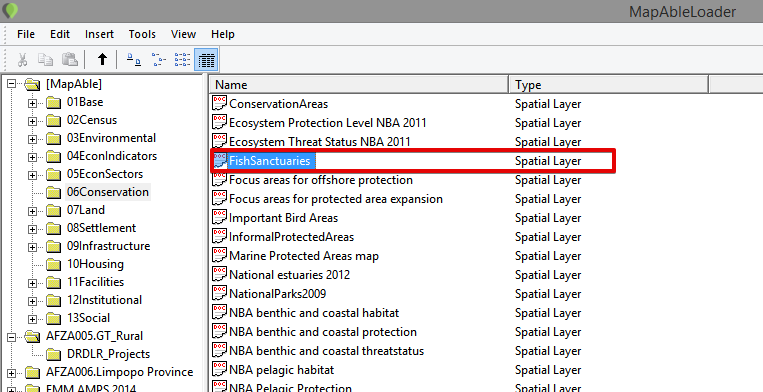Viewport: 763px width, 392px height.
Task: Expand the 12Institutional folder
Action: (32, 301)
